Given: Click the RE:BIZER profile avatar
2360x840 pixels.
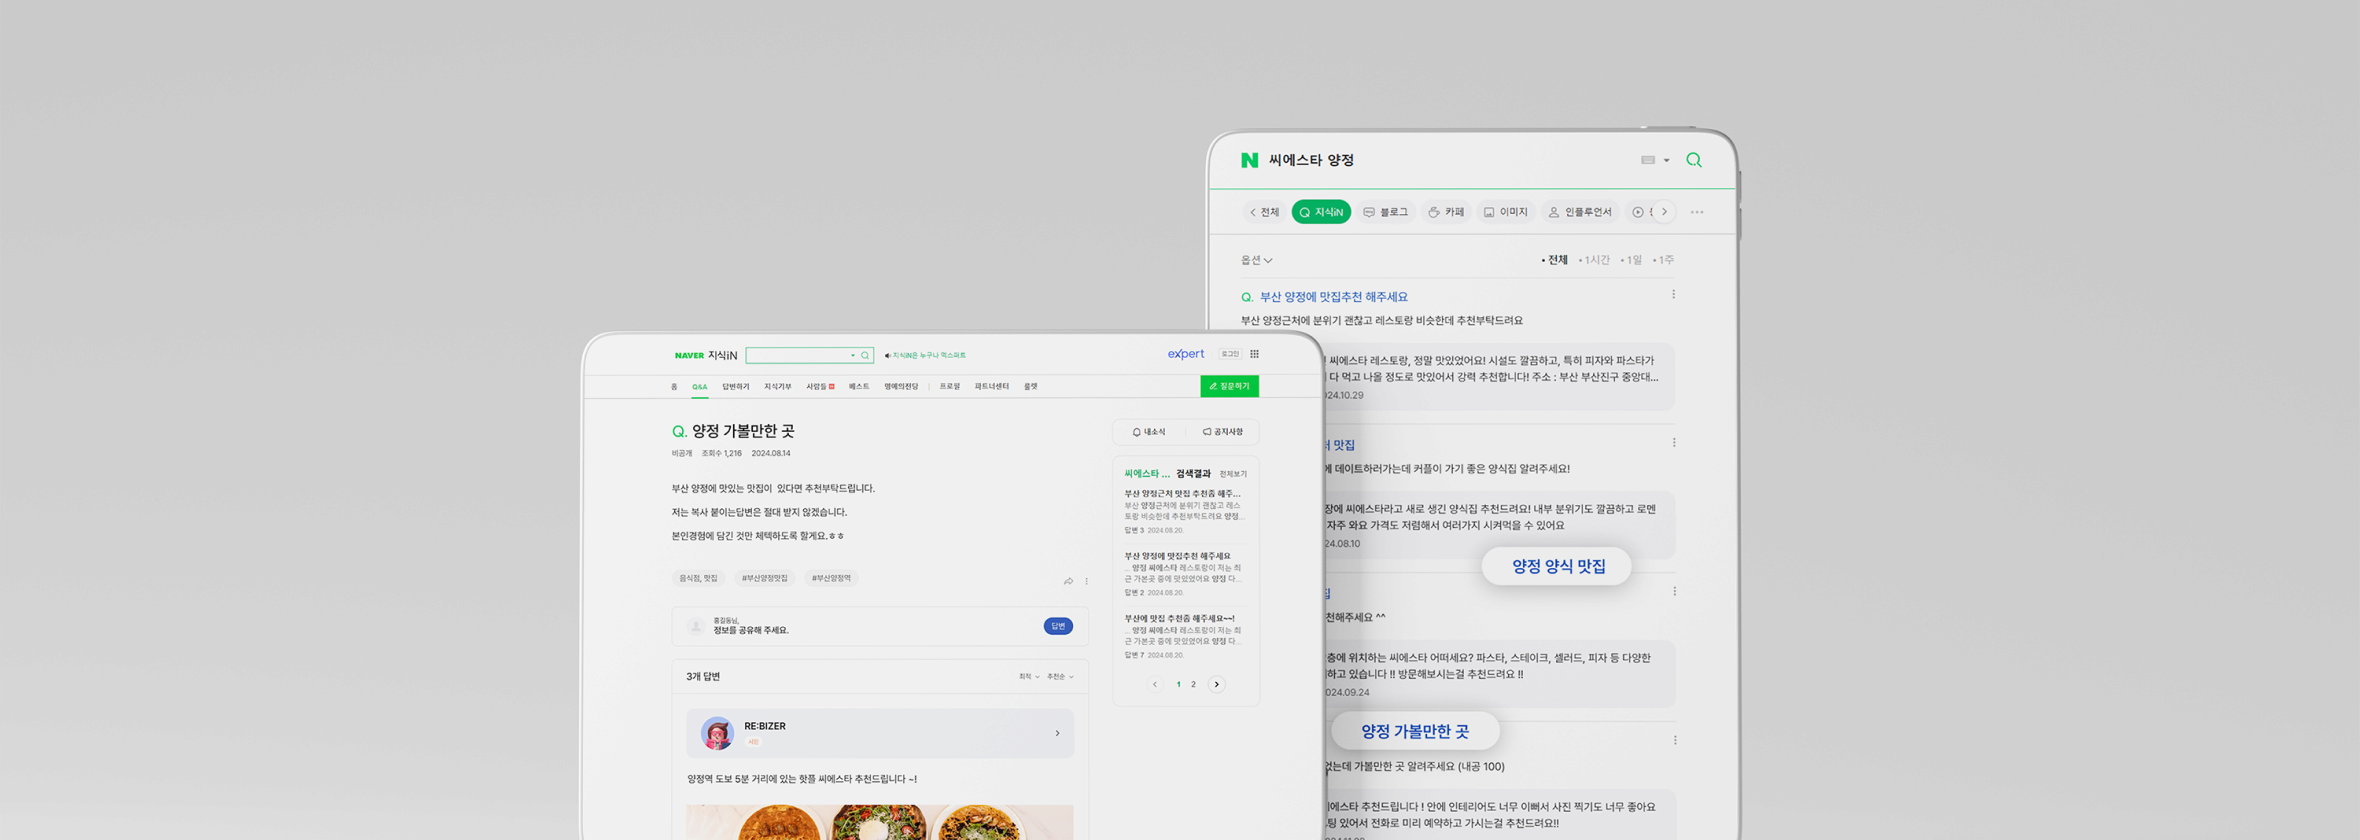Looking at the screenshot, I should 717,733.
